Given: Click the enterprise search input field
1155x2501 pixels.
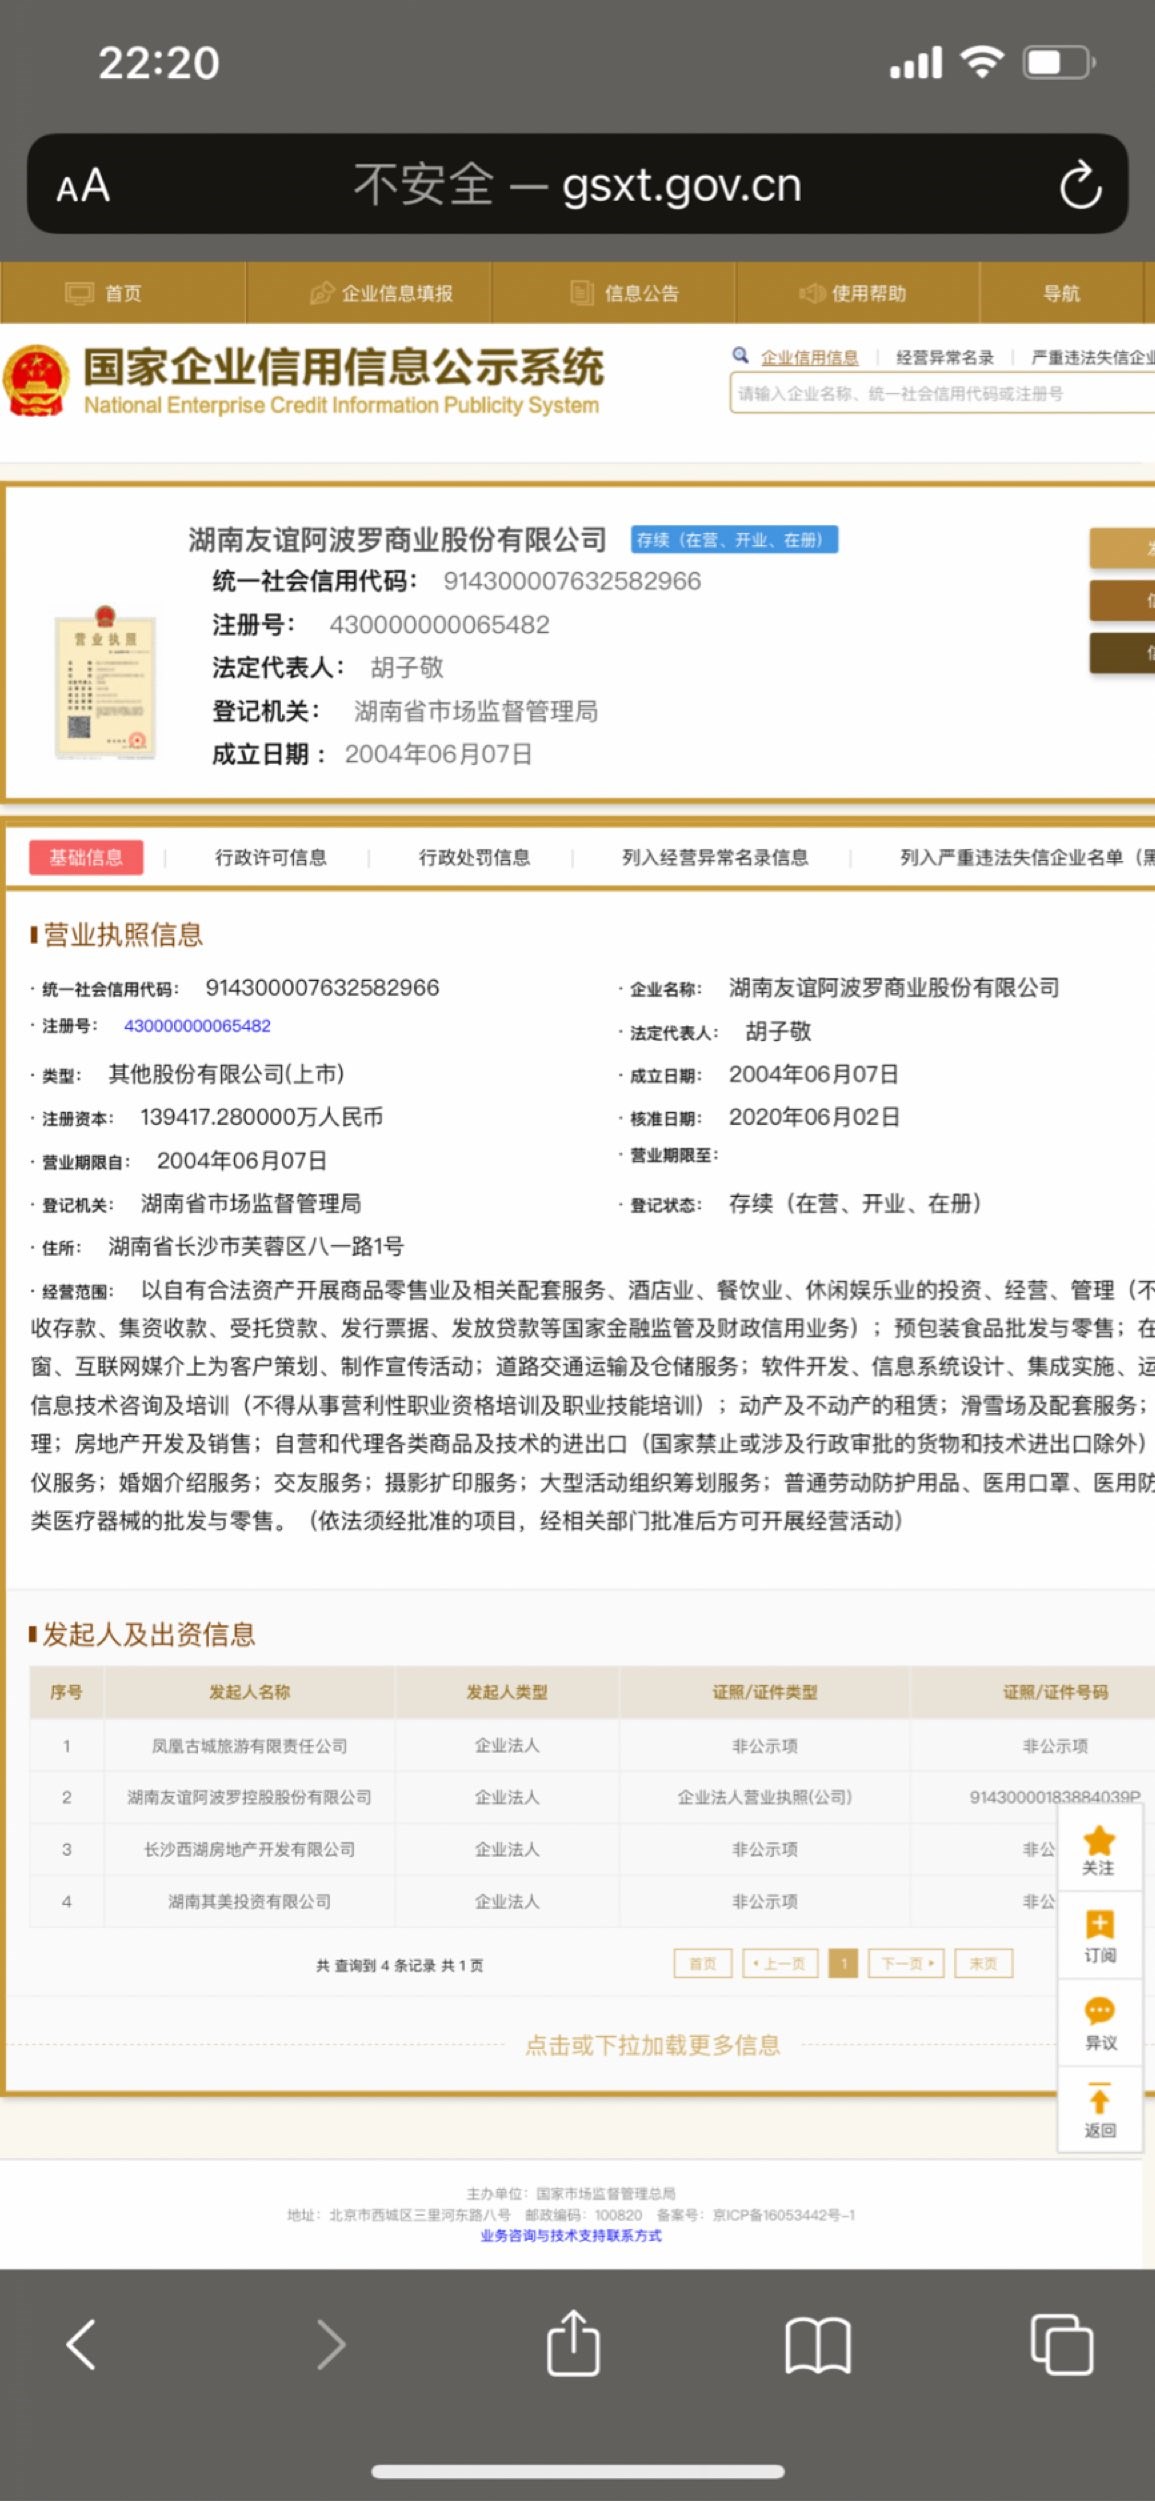Looking at the screenshot, I should (942, 394).
